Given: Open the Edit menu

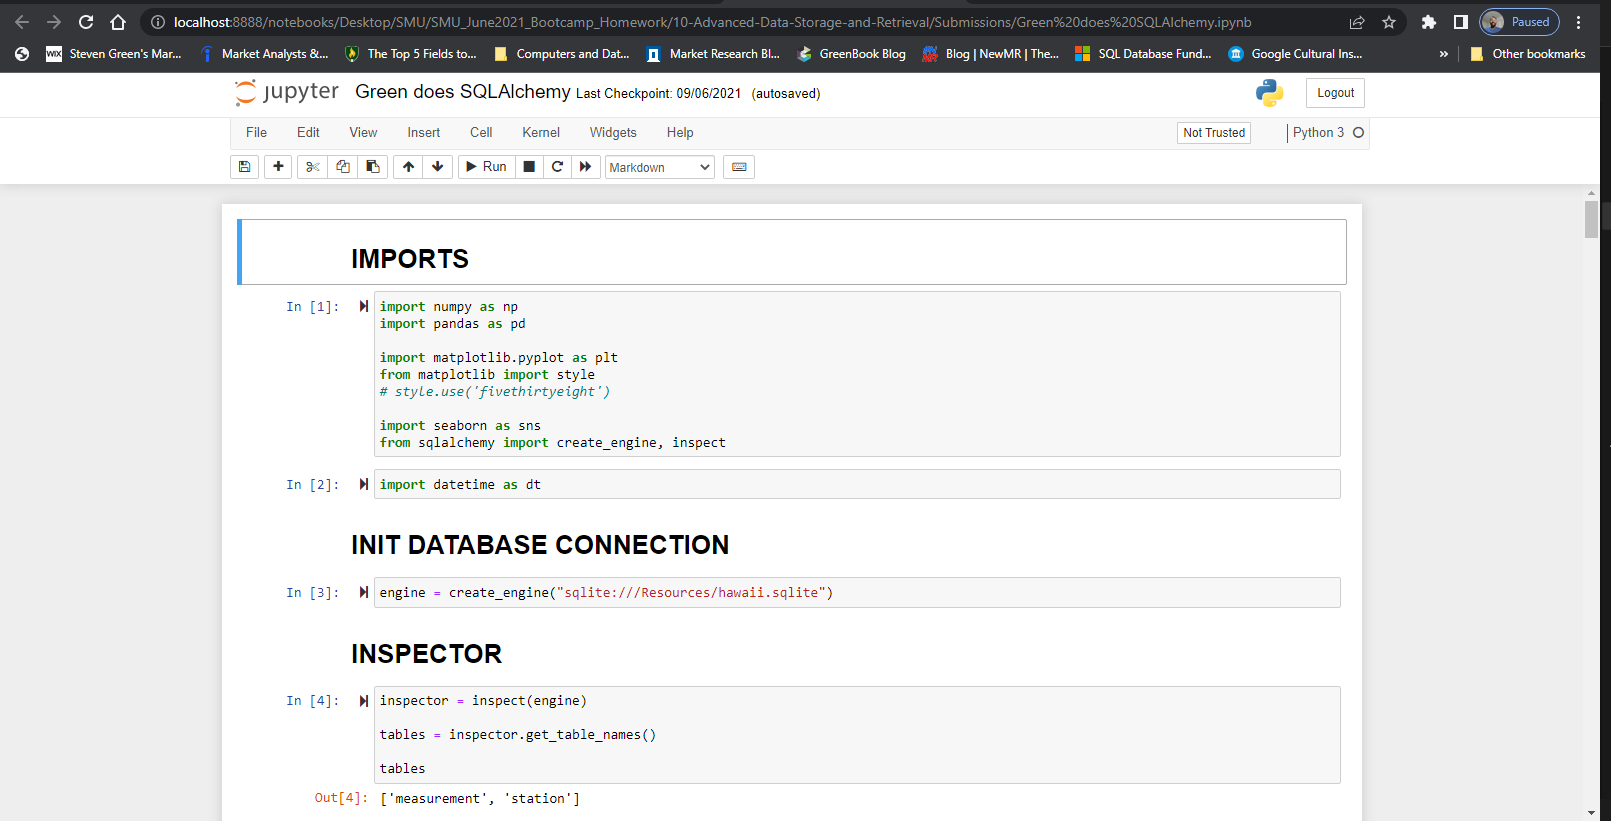Looking at the screenshot, I should 308,133.
